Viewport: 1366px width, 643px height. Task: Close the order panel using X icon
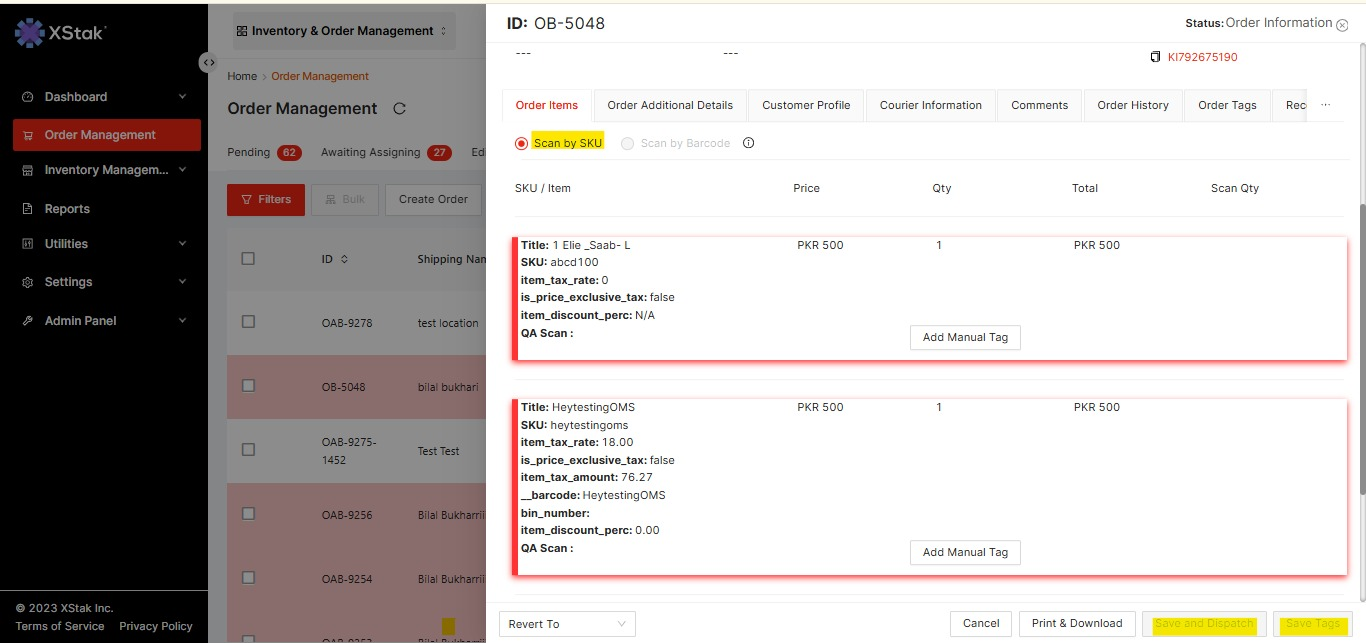[x=1342, y=25]
